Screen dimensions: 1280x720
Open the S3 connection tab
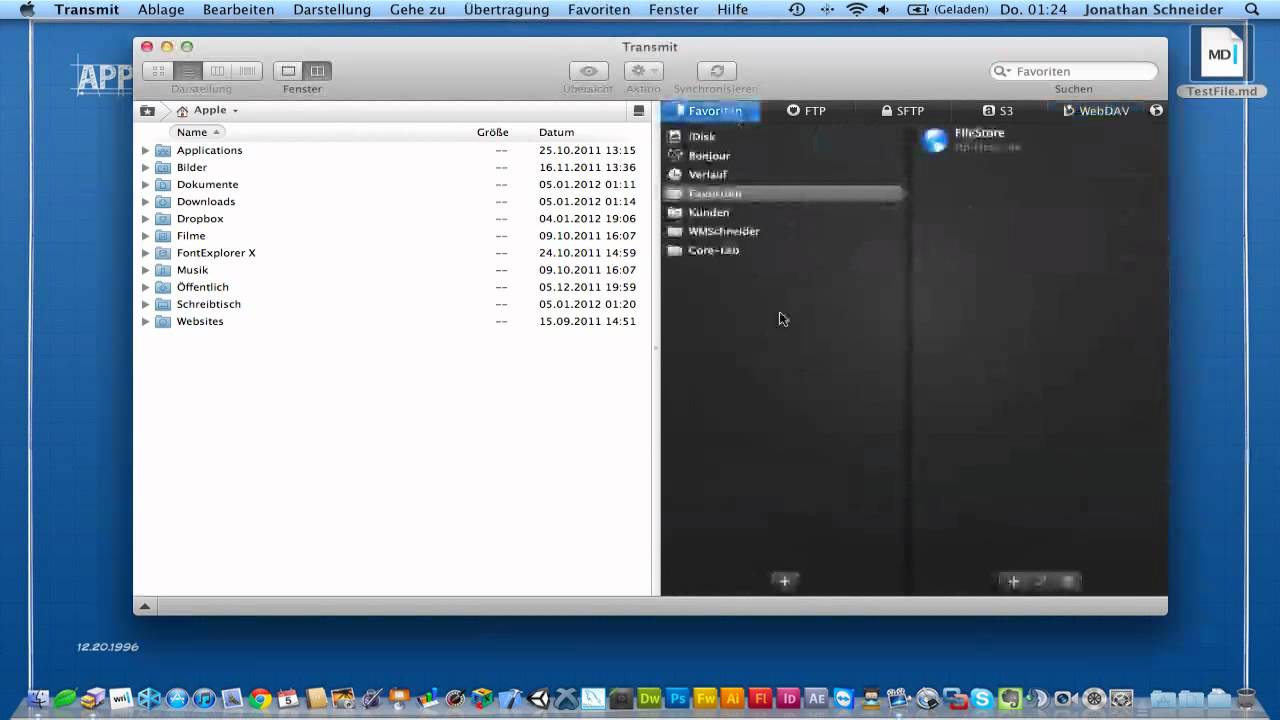(998, 111)
